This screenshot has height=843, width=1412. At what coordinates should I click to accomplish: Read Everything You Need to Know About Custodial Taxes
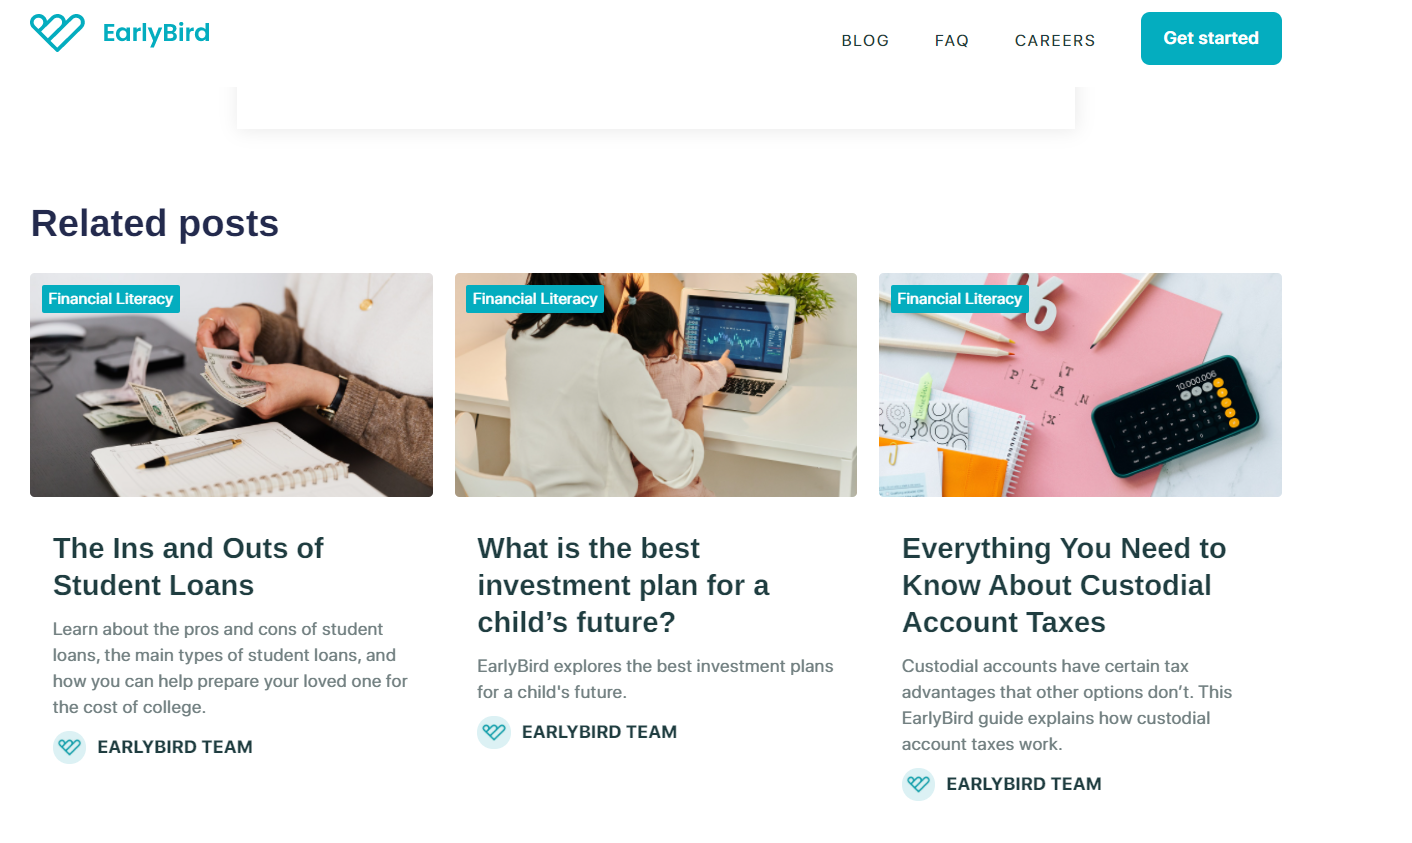[1064, 585]
